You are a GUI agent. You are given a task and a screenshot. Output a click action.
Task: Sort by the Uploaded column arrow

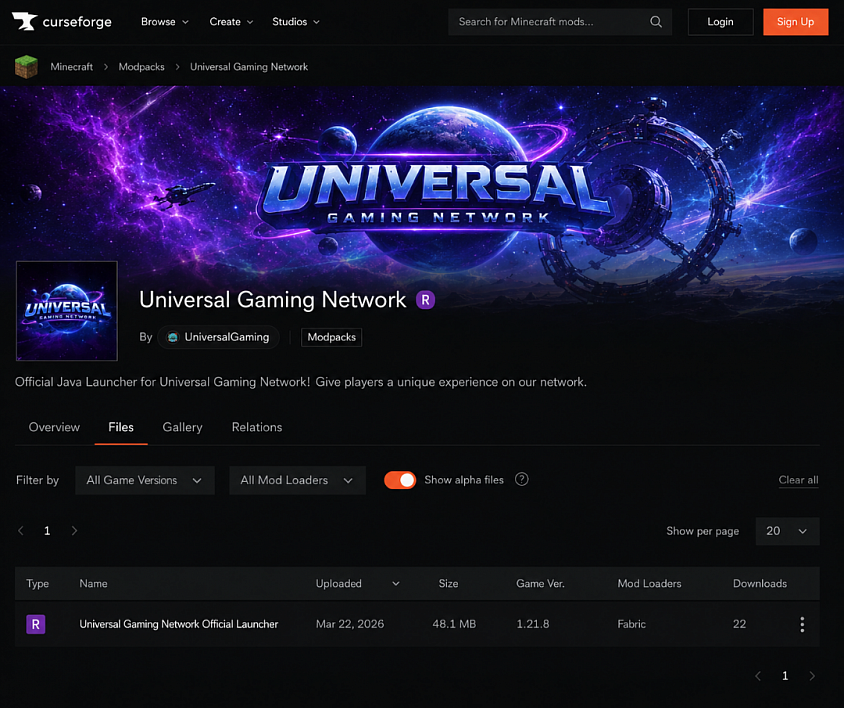click(x=396, y=584)
